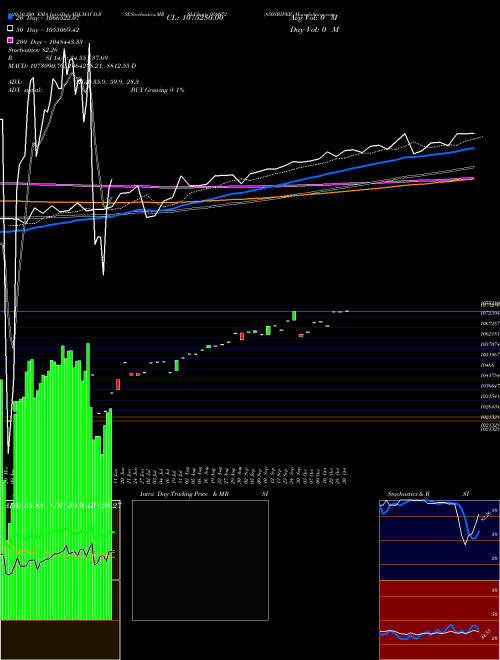Click the 'Avg Vol: 0 M' label
500x660 pixels.
pyautogui.click(x=314, y=18)
